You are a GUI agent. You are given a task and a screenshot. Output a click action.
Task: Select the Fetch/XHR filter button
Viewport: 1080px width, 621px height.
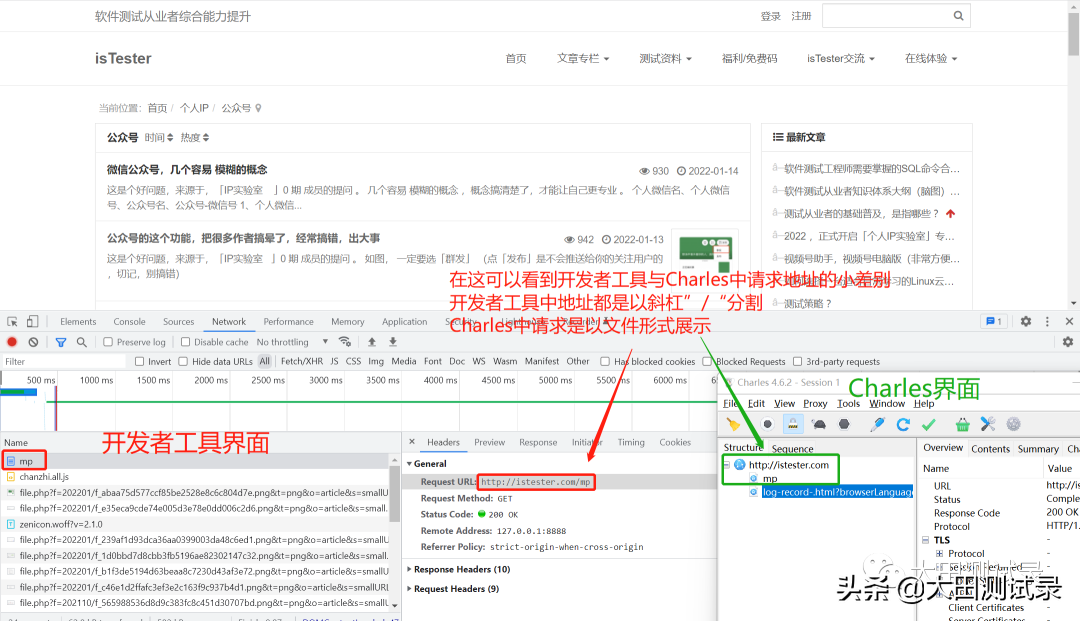click(x=301, y=361)
